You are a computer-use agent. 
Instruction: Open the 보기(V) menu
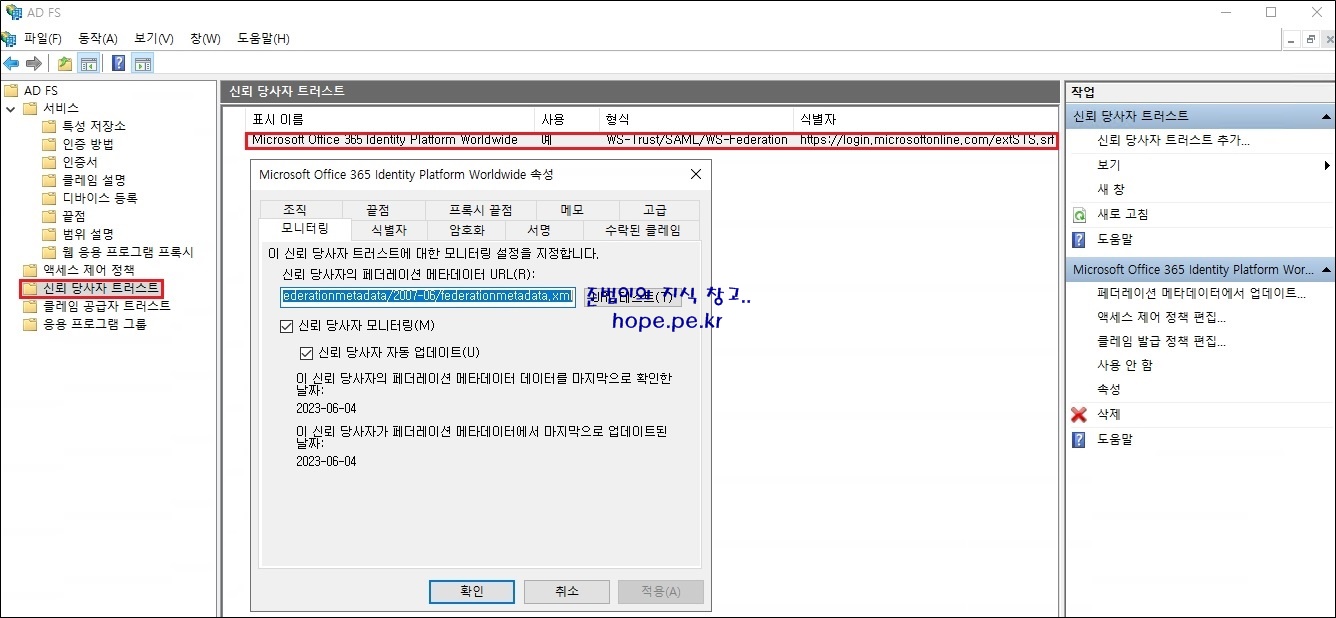(153, 38)
